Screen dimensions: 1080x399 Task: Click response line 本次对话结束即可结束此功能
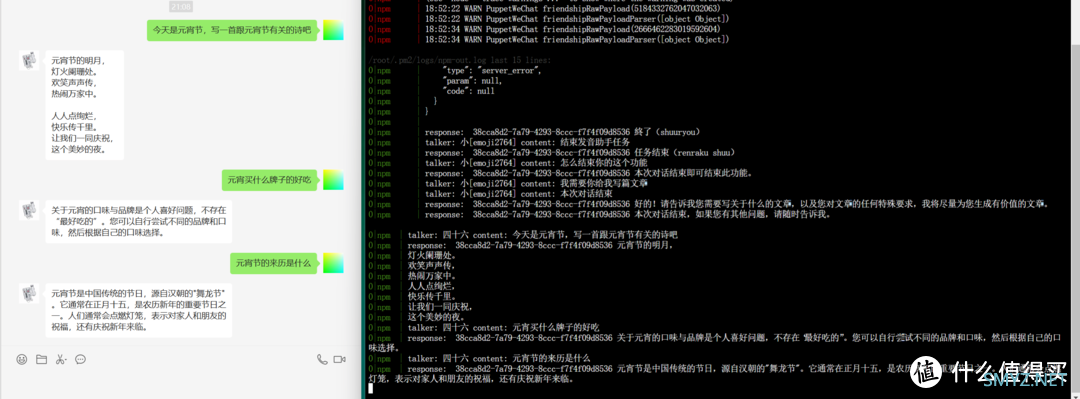[590, 173]
